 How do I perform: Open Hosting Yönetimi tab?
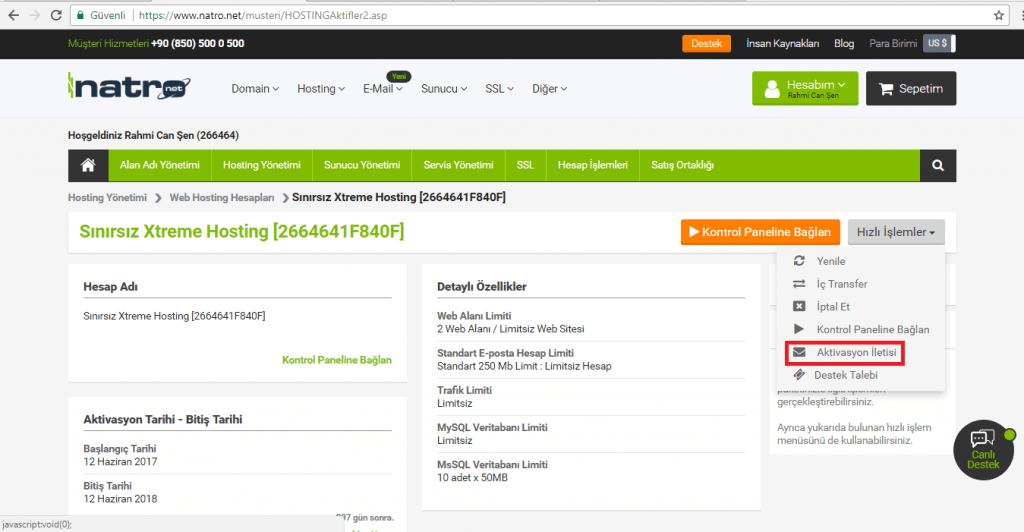262,165
